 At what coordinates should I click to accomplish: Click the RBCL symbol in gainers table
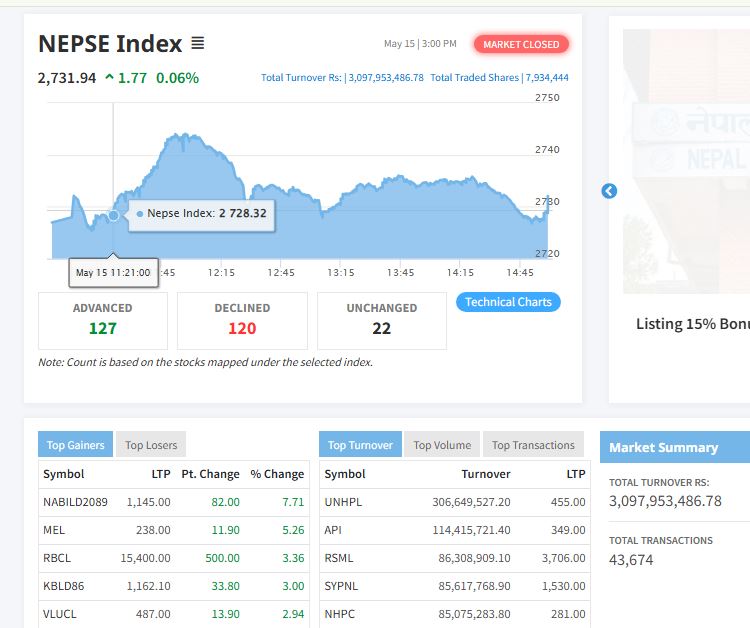57,558
